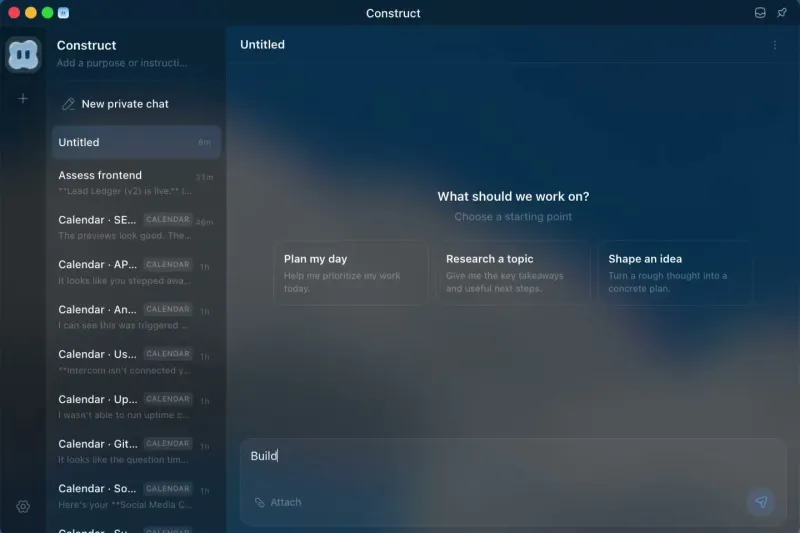Viewport: 800px width, 533px height.
Task: Click 'The previews look good' preview text
Action: pyautogui.click(x=124, y=236)
